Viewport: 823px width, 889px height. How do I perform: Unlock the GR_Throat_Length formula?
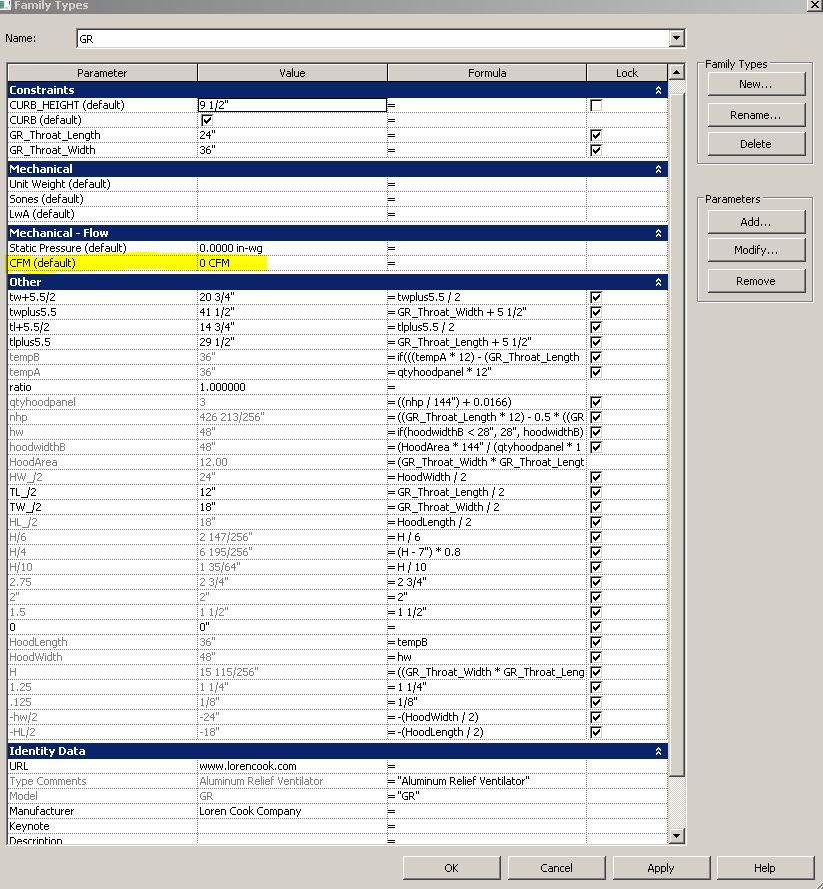click(595, 134)
